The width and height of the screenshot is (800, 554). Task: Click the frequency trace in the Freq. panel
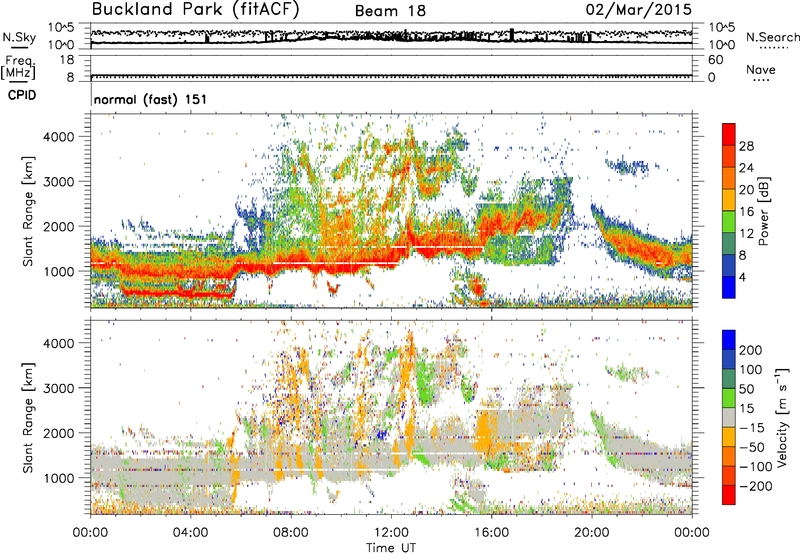point(391,75)
